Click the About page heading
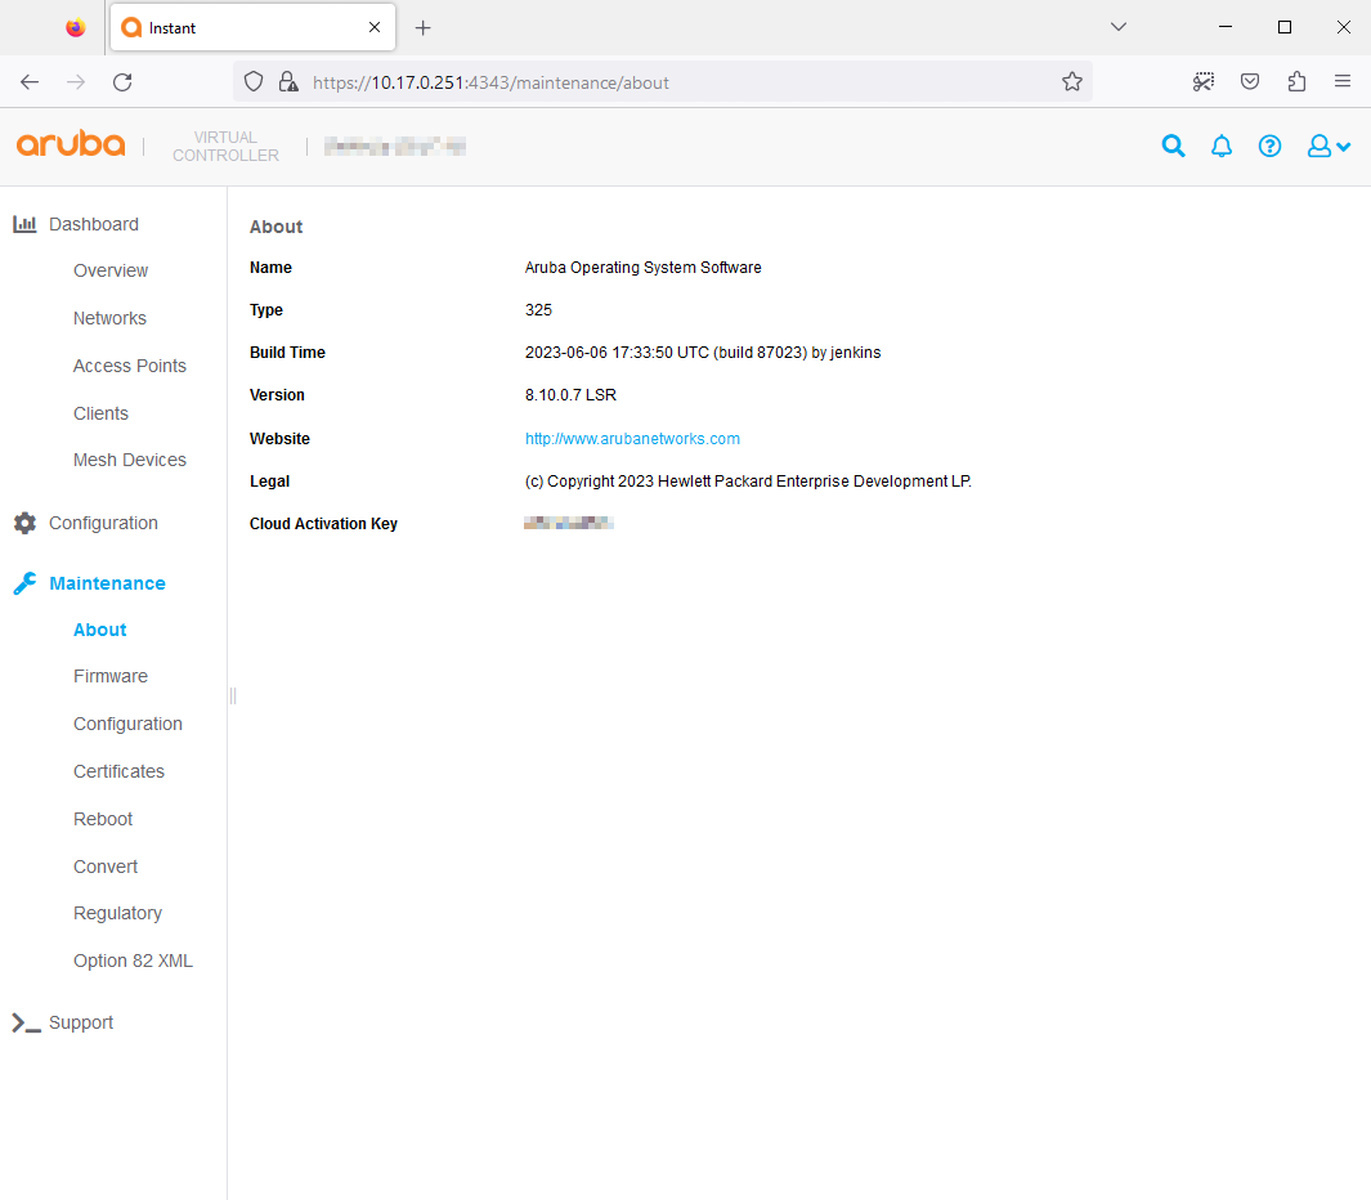The image size is (1371, 1200). [x=276, y=227]
